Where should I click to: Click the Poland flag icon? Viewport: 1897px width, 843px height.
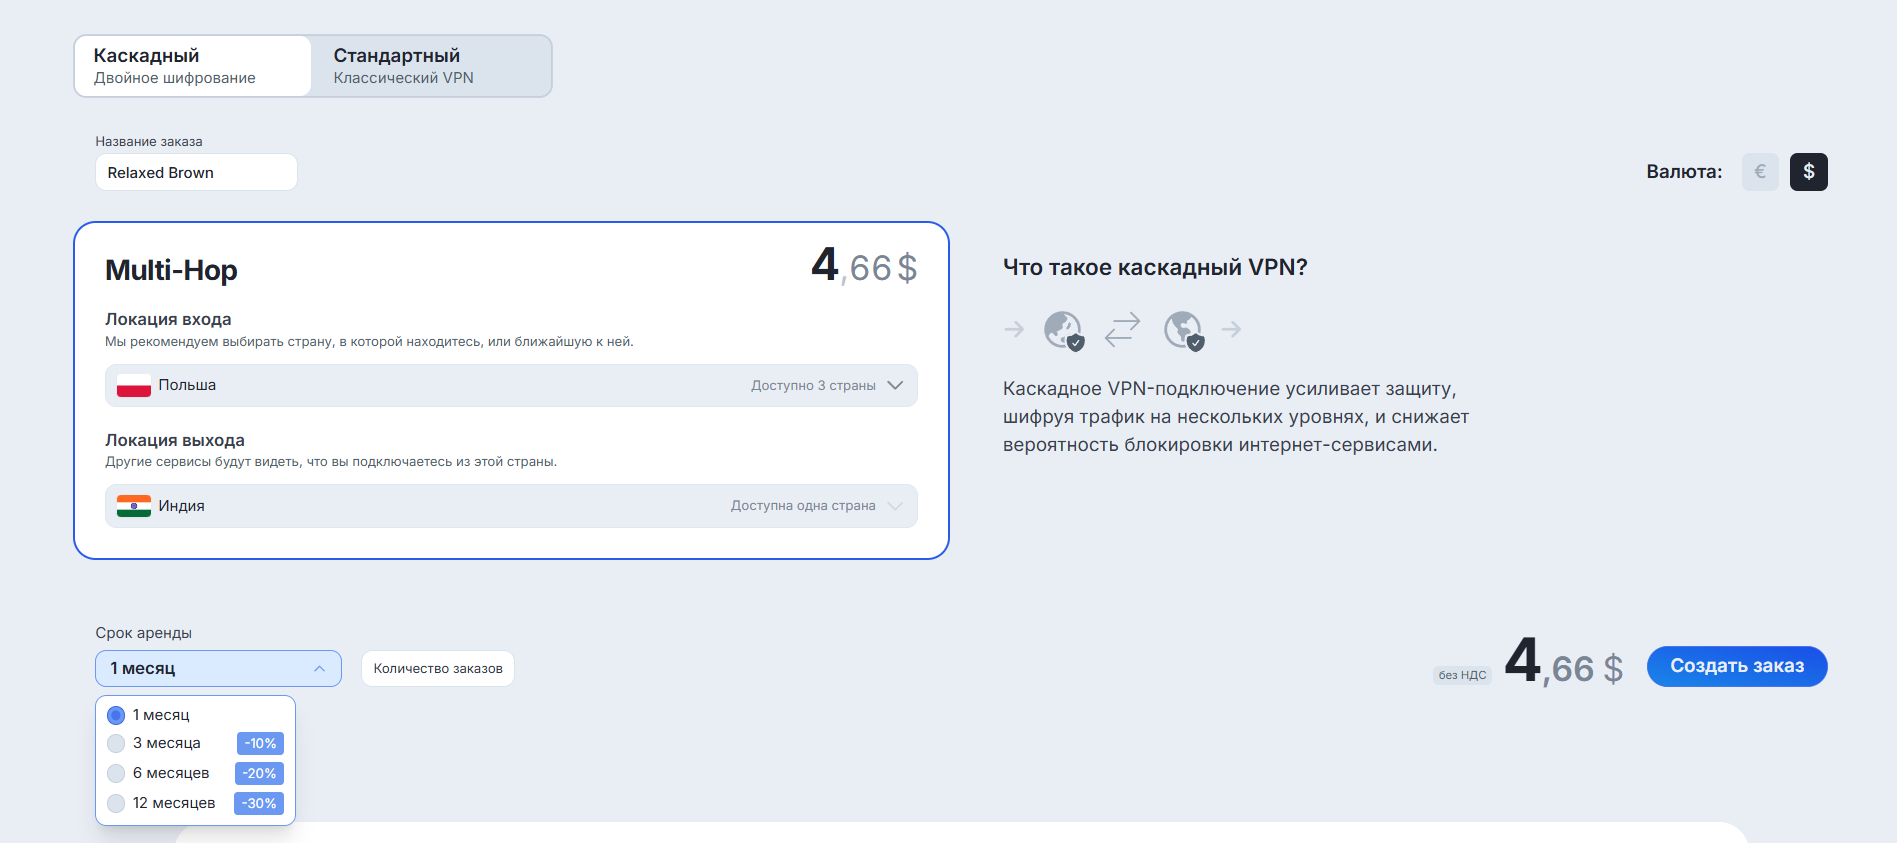(x=133, y=386)
